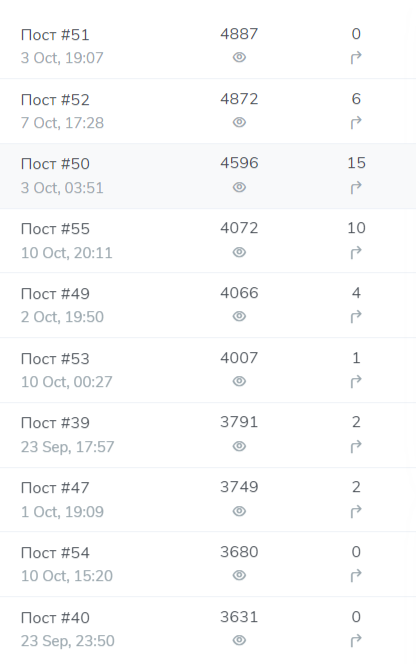This screenshot has width=416, height=671.
Task: Click the share arrow icon for Пост #47
Action: coord(356,511)
